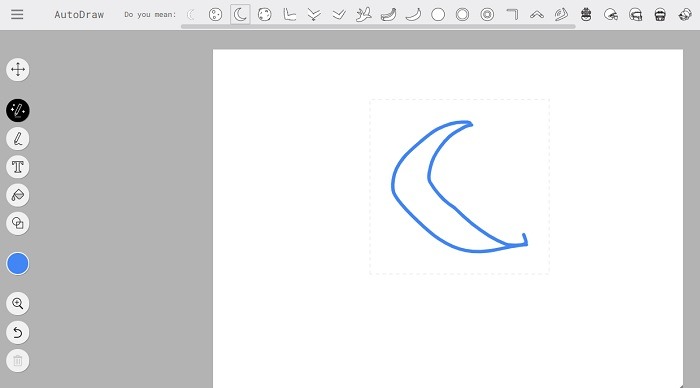
Task: Pick the double check-mark chevron suggestion
Action: 339,15
